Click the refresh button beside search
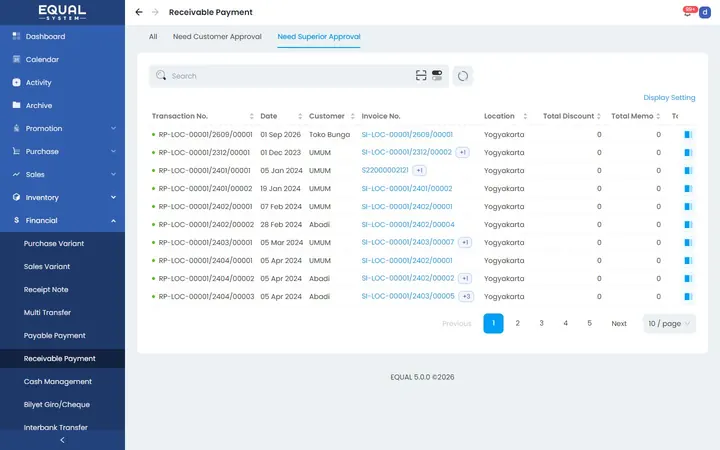720x450 pixels. 463,76
